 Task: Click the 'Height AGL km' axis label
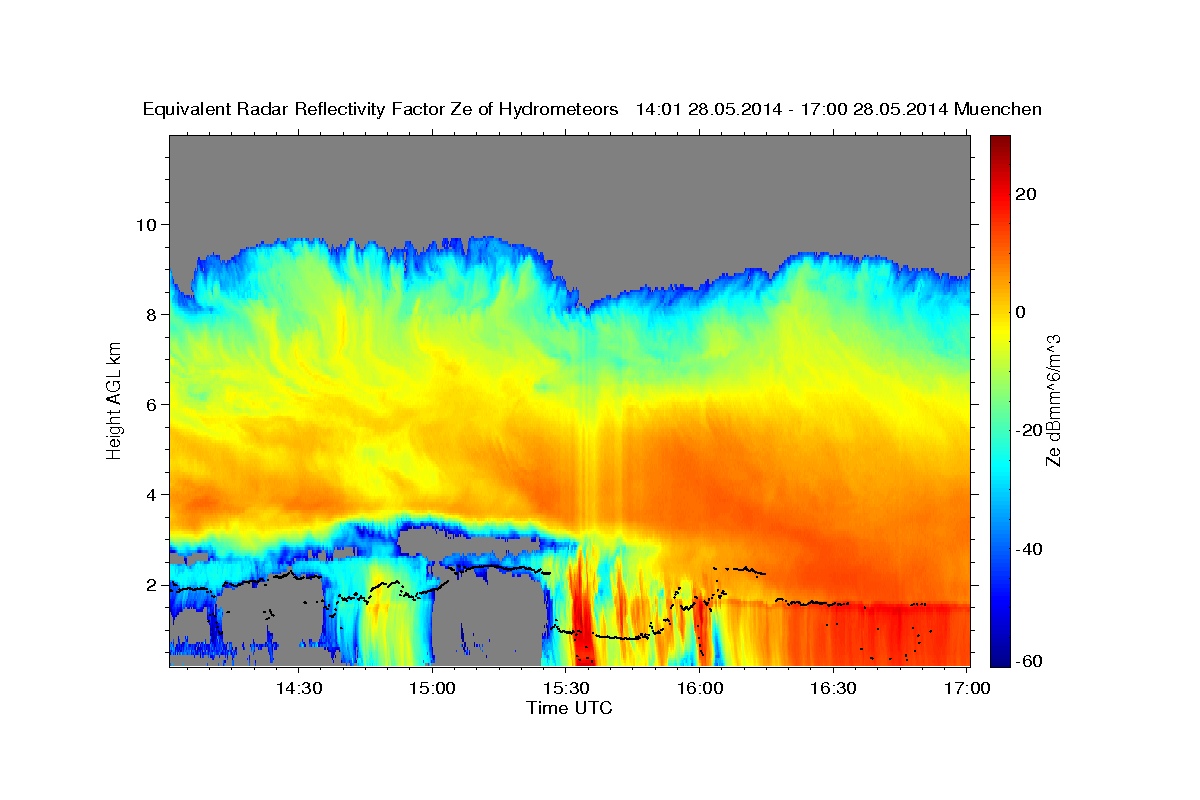[x=114, y=399]
